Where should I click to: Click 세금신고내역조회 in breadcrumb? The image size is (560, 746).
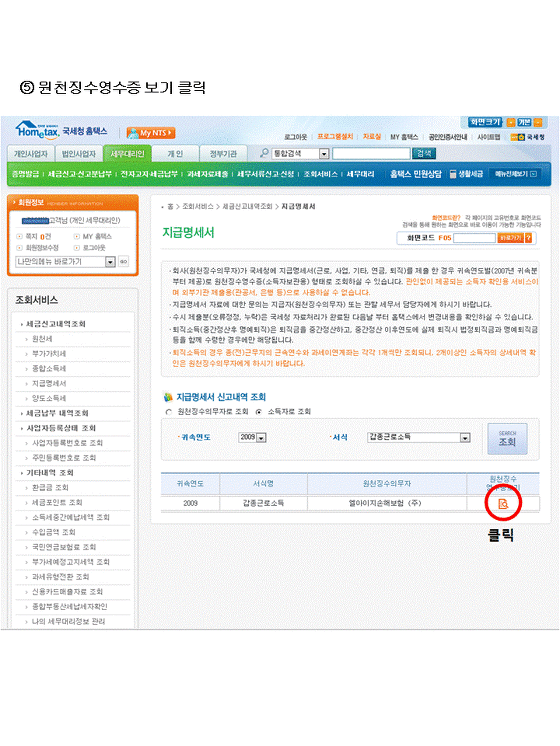(247, 206)
